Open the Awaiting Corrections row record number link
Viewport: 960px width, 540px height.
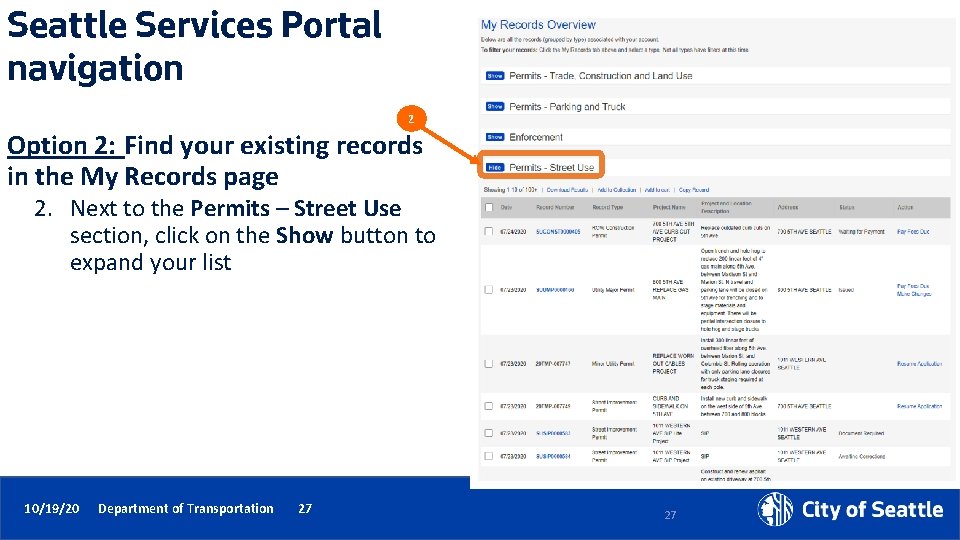click(553, 457)
